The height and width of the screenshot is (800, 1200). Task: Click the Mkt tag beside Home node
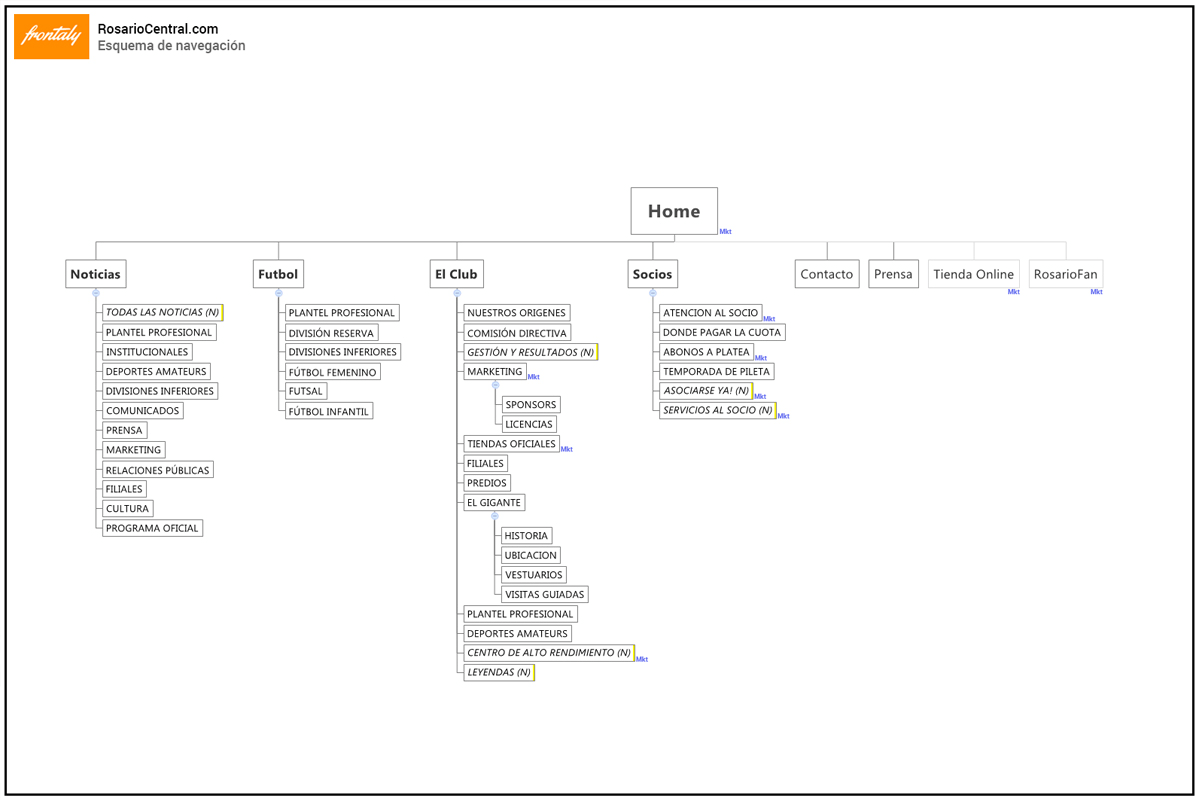[725, 232]
